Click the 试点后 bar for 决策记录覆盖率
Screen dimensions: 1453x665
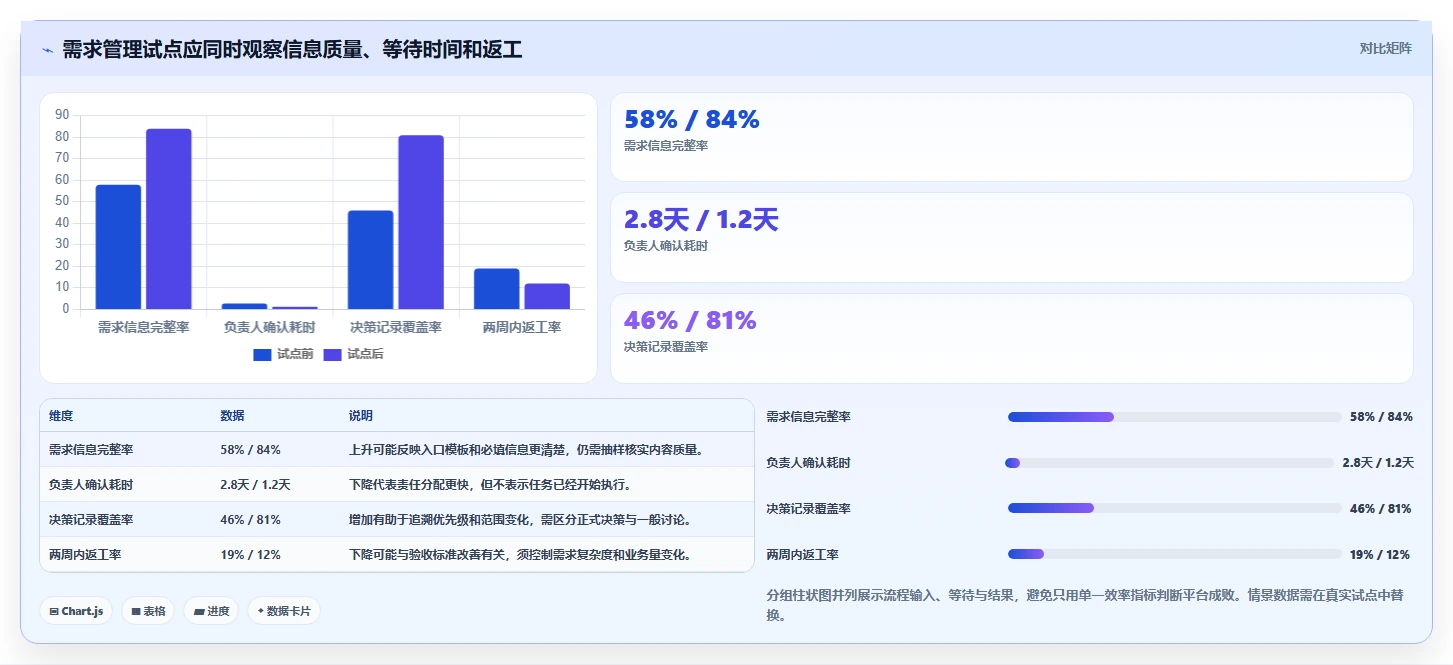(420, 222)
